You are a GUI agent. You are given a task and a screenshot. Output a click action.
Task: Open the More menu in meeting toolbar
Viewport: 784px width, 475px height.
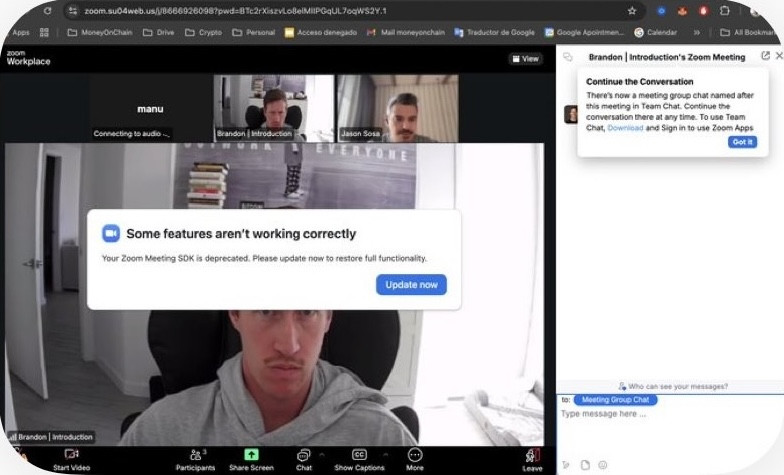click(415, 460)
